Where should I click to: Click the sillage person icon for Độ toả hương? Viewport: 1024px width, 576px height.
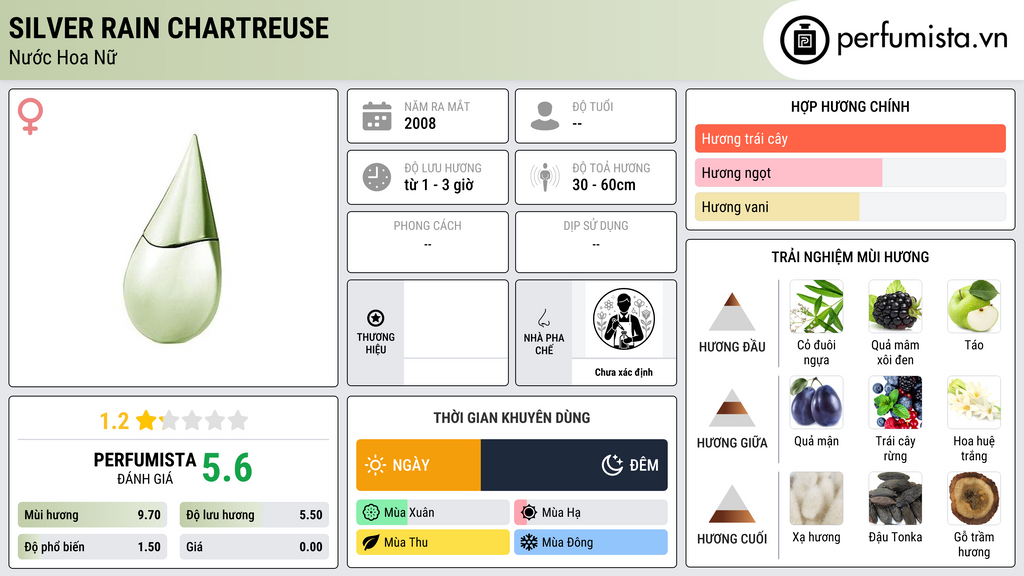[x=545, y=177]
